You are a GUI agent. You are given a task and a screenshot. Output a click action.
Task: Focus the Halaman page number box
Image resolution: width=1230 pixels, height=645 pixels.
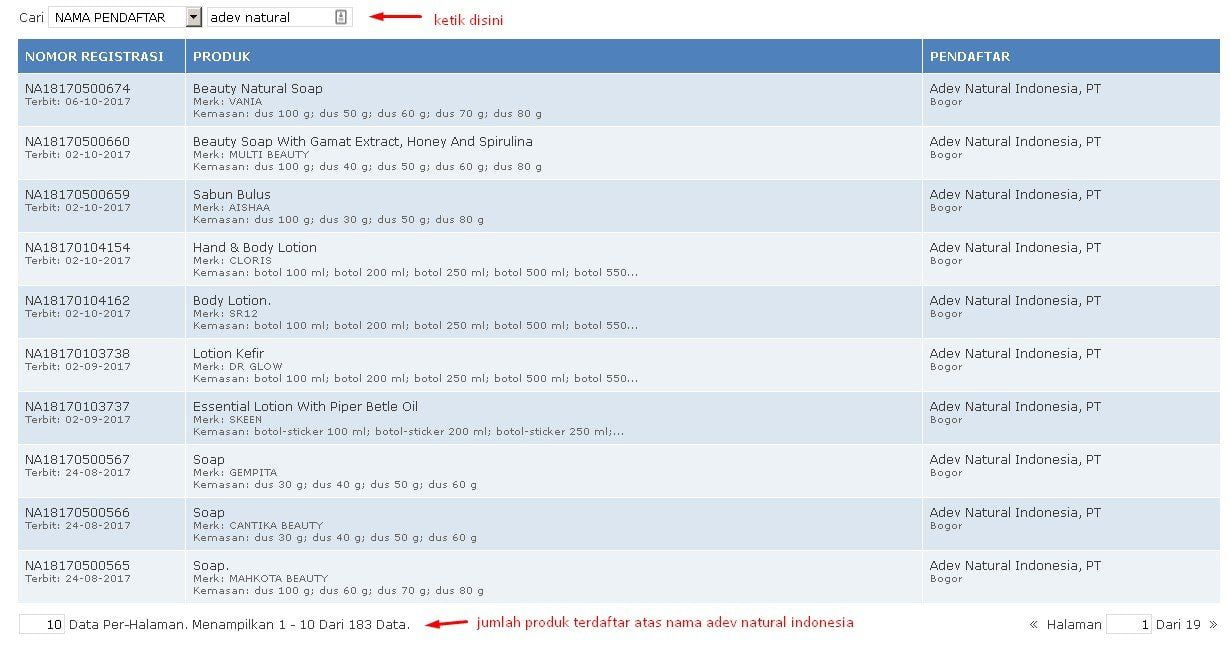point(1129,625)
